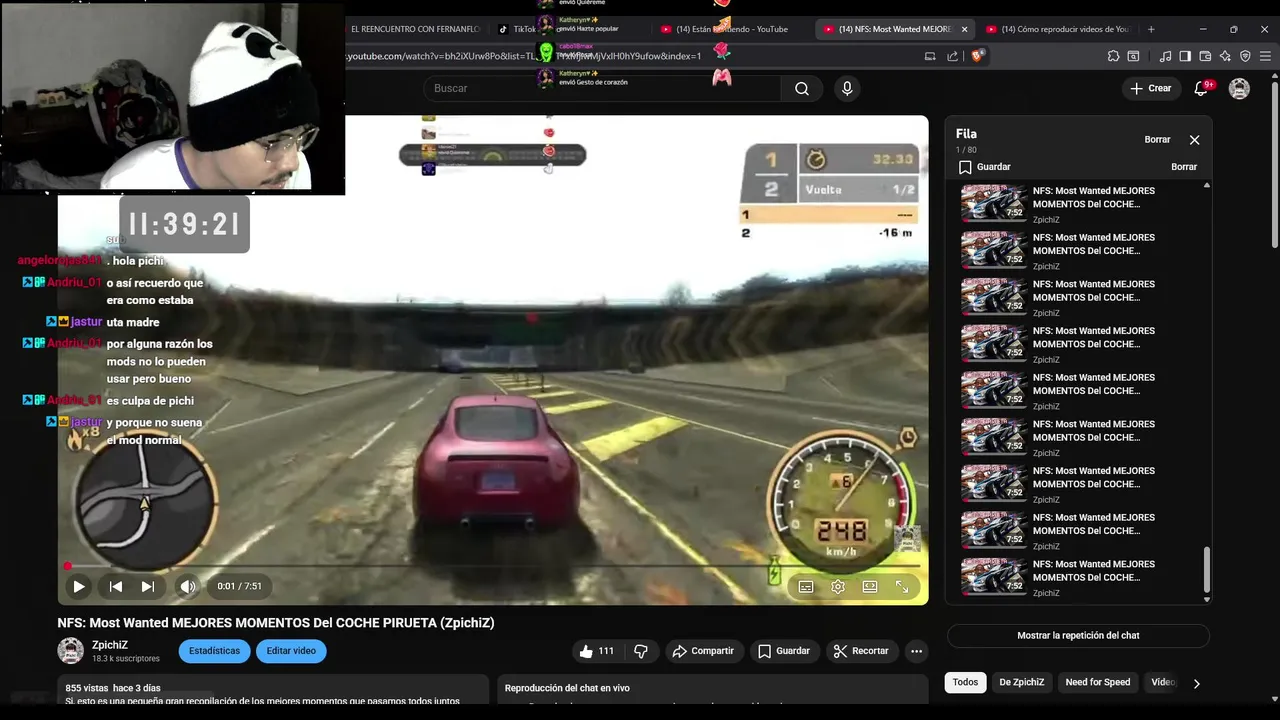The image size is (1280, 720).
Task: Select the Todos filter chip
Action: click(x=965, y=682)
